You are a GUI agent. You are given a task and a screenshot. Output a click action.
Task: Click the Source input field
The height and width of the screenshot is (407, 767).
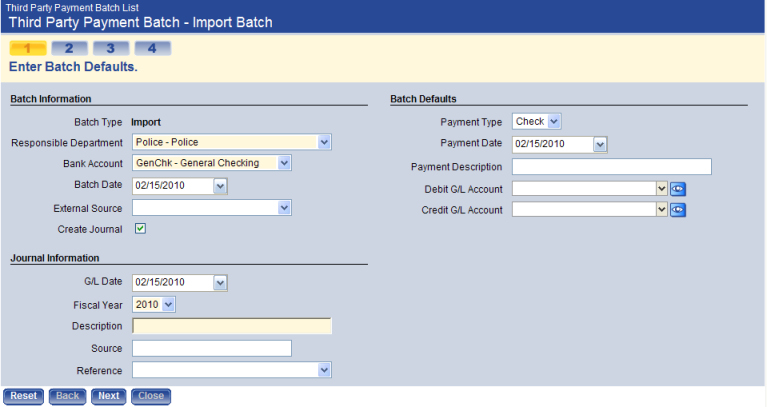(211, 348)
